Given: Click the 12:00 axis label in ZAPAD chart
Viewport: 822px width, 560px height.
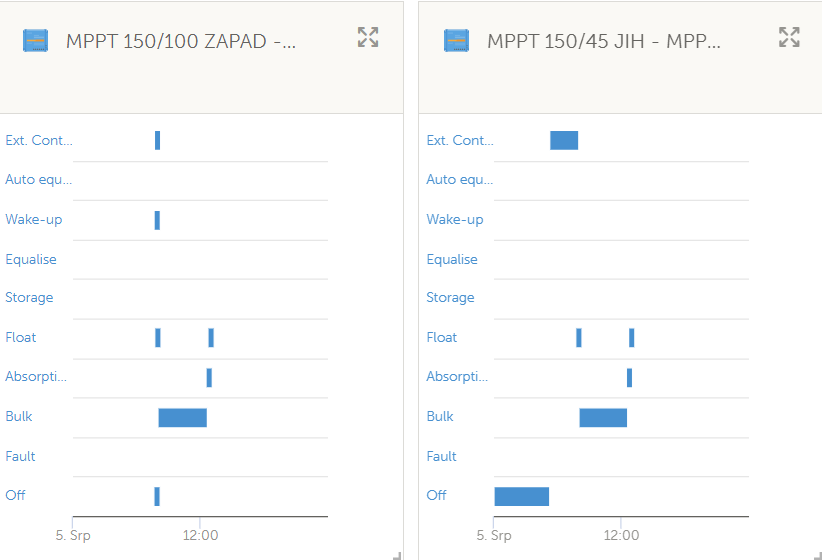Looking at the screenshot, I should click(x=200, y=535).
